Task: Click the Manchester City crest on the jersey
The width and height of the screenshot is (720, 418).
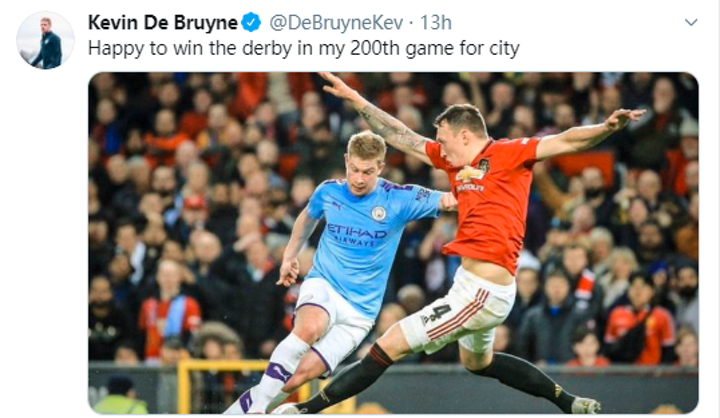Action: (379, 213)
